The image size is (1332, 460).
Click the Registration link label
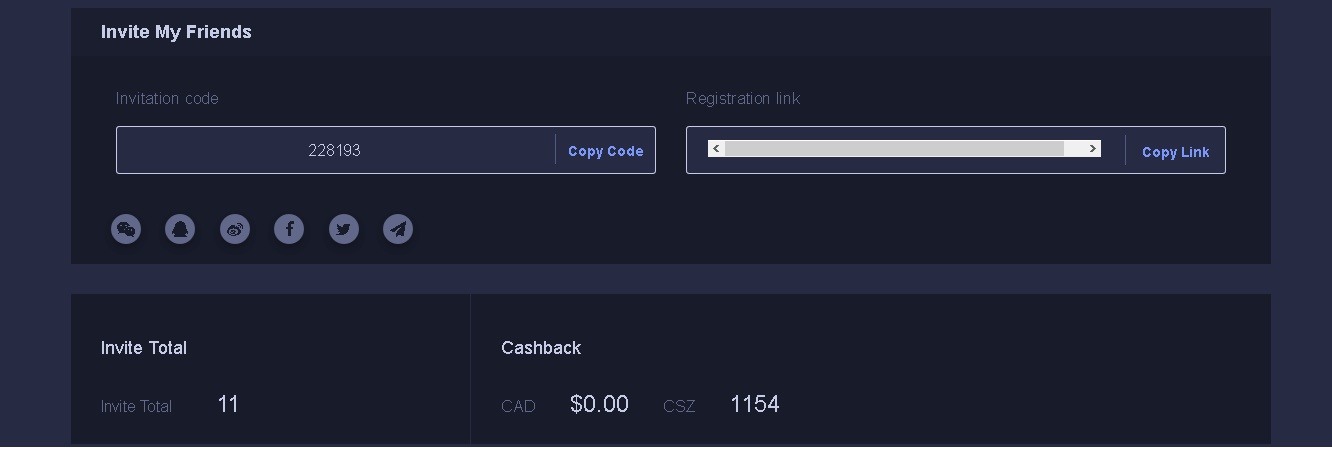[x=743, y=98]
